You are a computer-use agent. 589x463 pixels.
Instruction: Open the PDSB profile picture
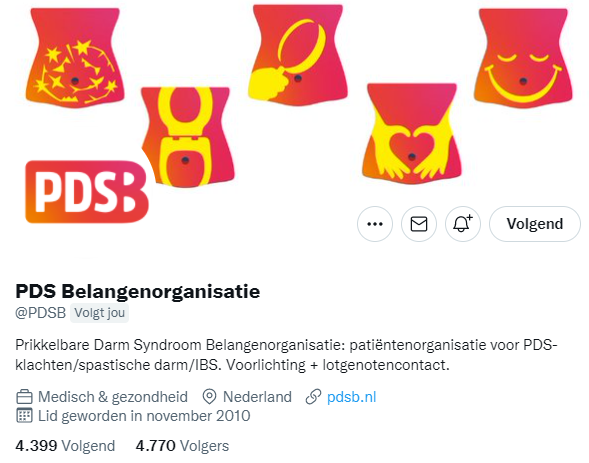pyautogui.click(x=87, y=192)
